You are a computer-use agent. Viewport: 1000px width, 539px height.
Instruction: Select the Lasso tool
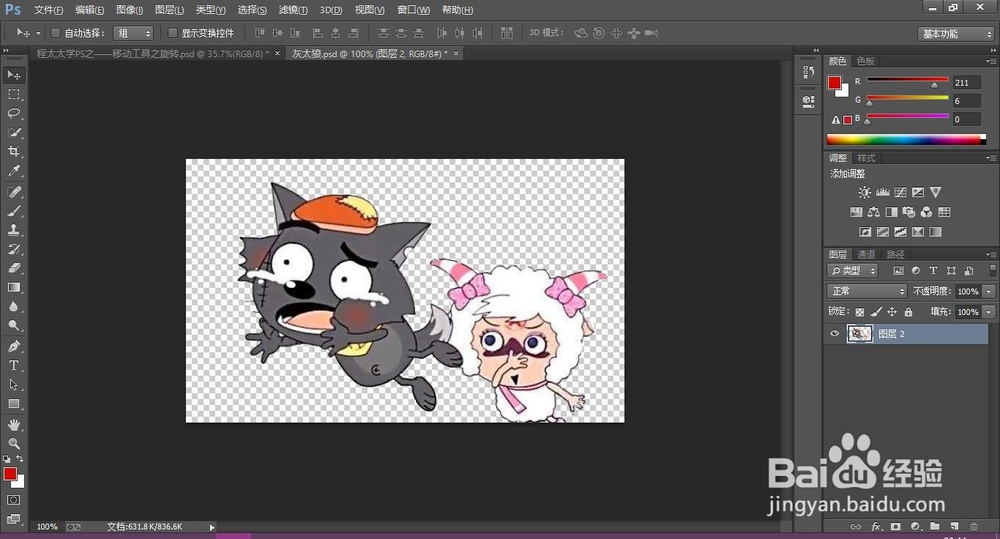pyautogui.click(x=13, y=114)
